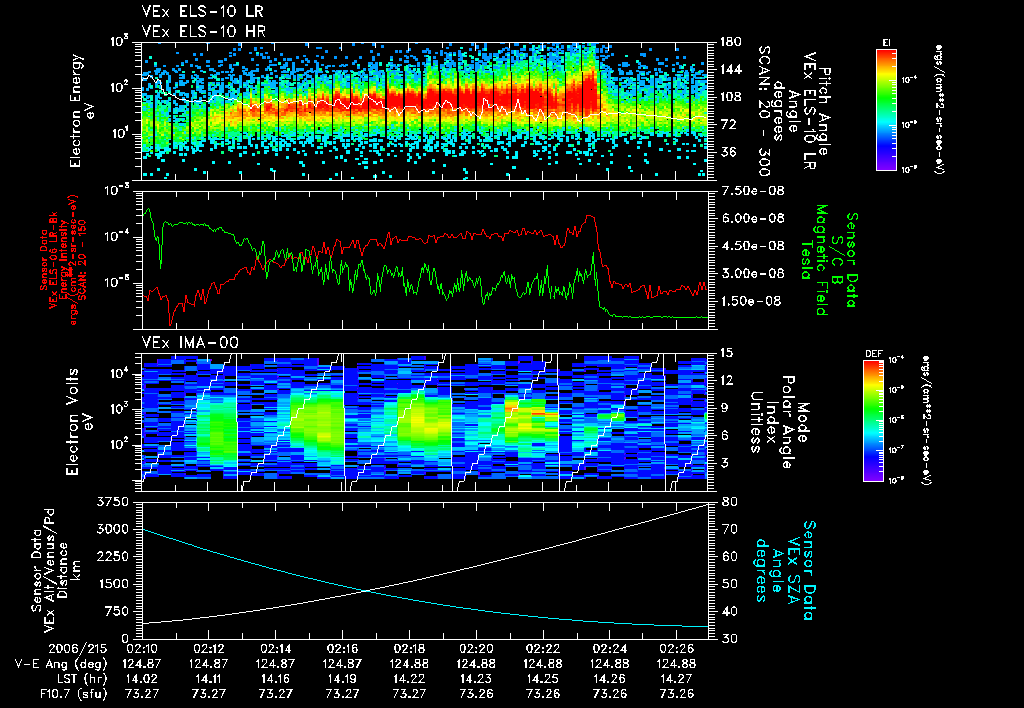Click the 02:10 time tick label

pos(142,649)
